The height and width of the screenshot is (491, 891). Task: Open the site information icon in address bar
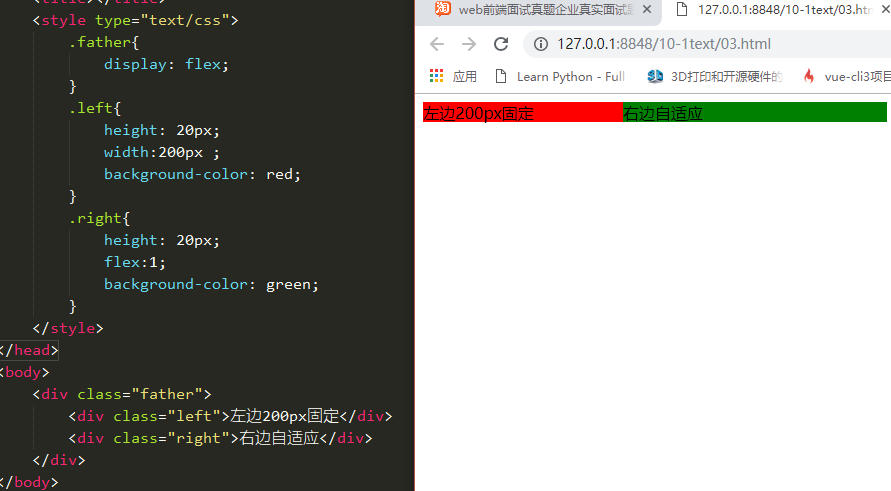tap(541, 44)
